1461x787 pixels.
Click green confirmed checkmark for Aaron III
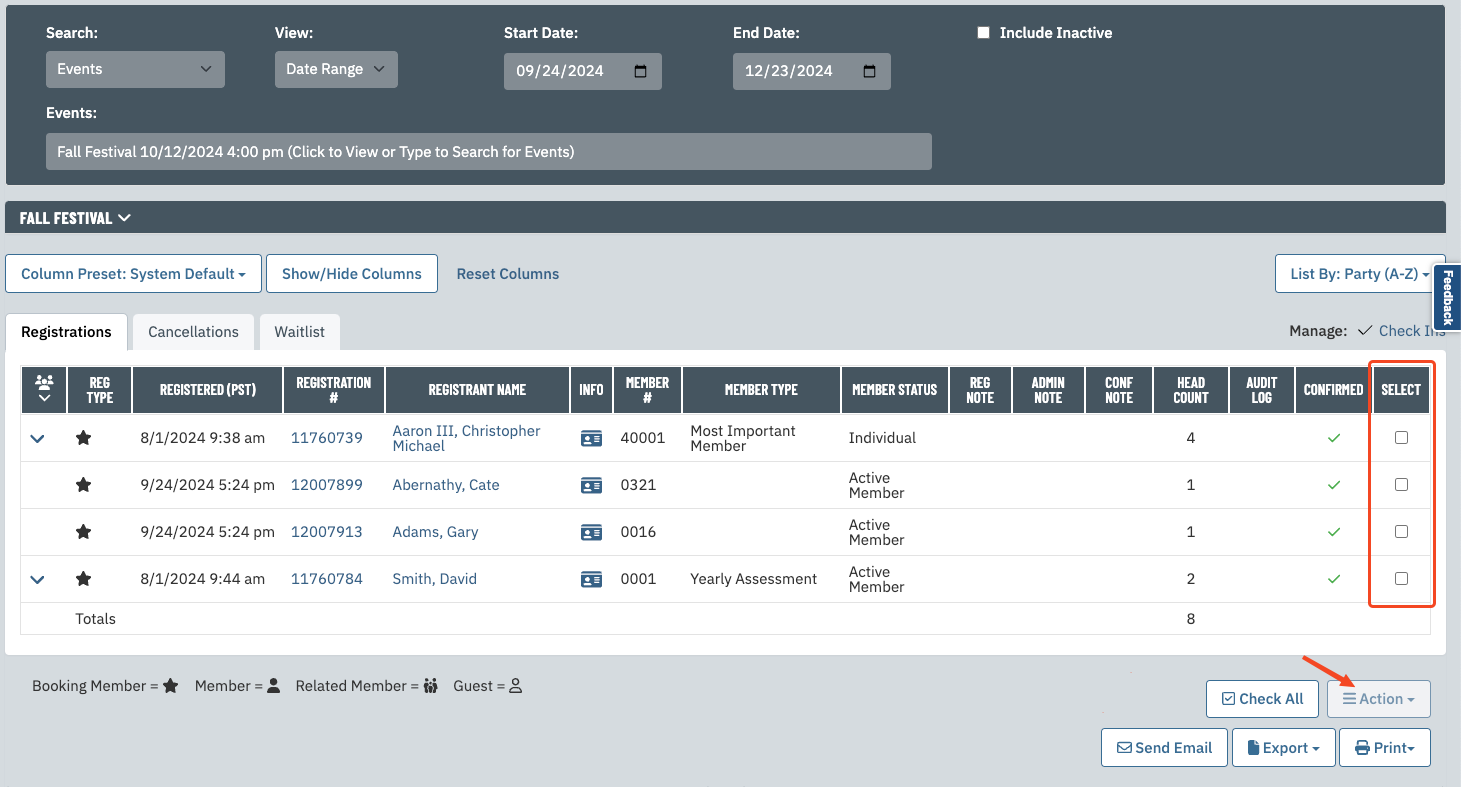(1333, 438)
